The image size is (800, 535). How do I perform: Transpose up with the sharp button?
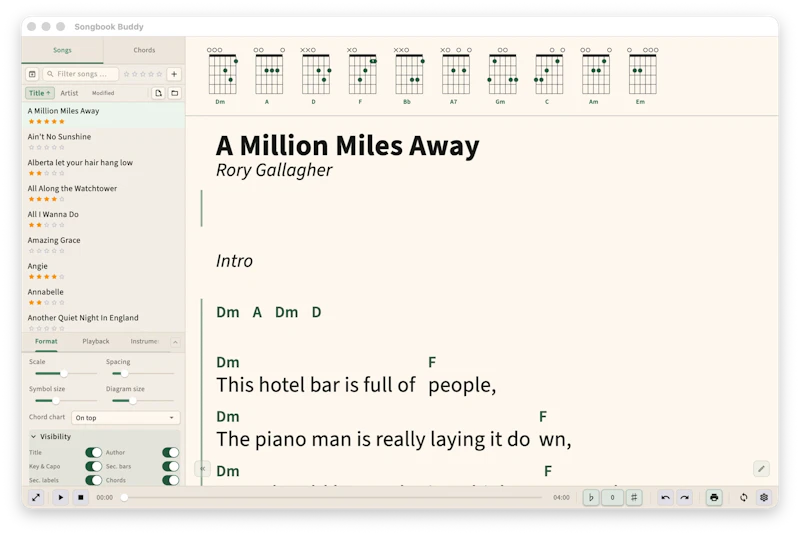click(634, 497)
